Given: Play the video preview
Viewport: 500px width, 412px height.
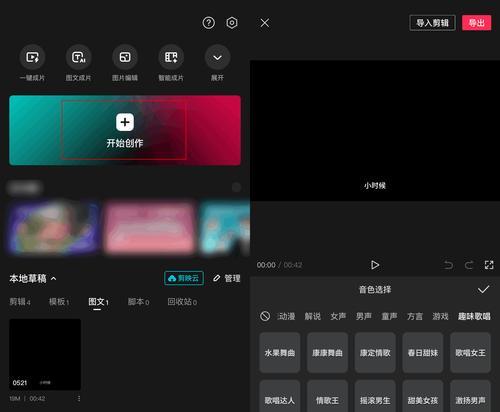Looking at the screenshot, I should (375, 265).
